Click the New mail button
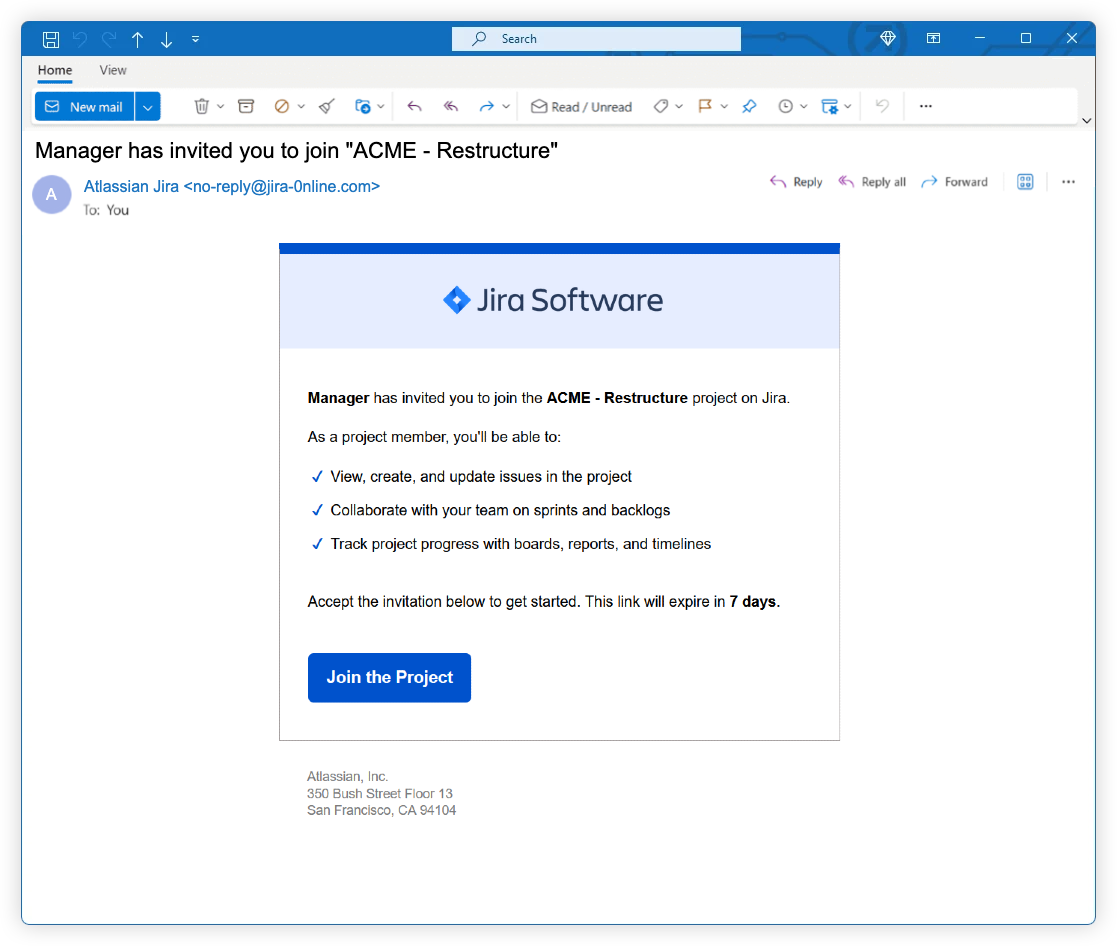This screenshot has width=1117, height=946. [84, 107]
